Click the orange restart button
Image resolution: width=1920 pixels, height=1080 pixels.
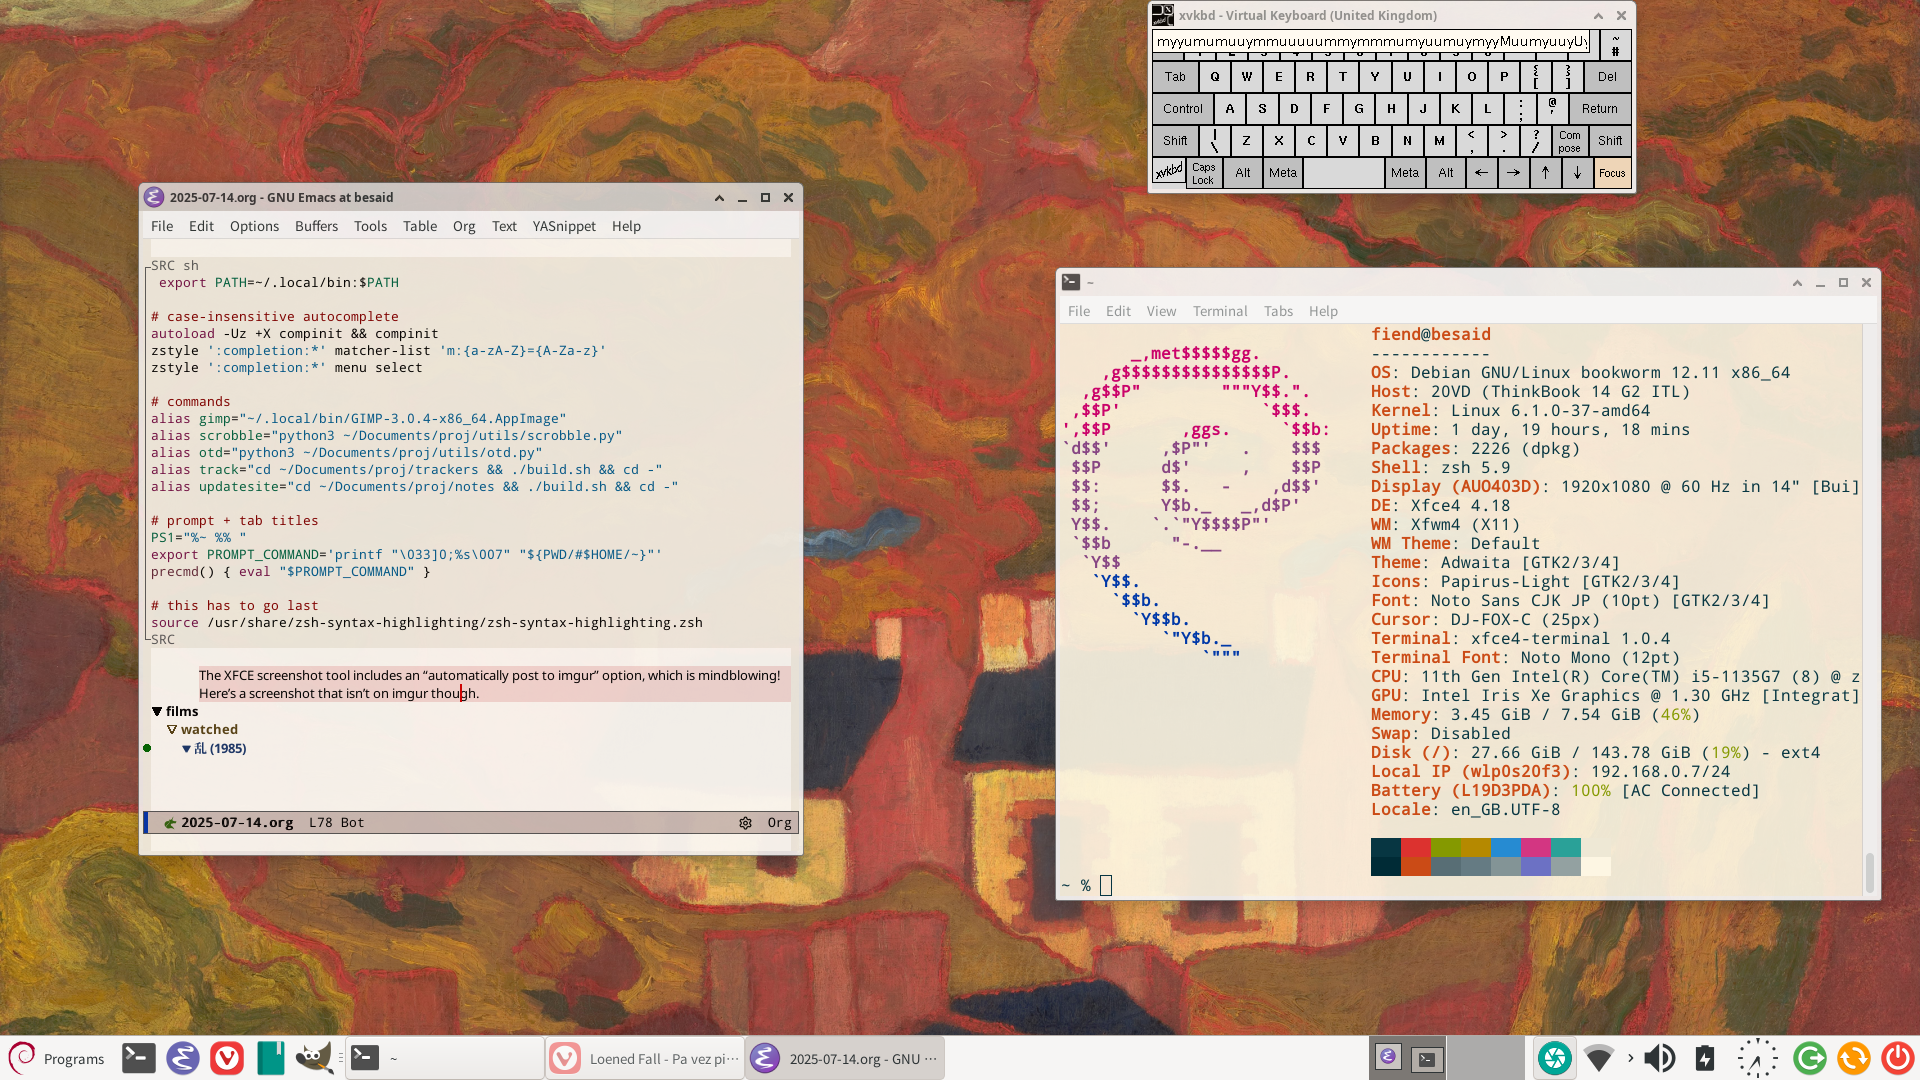[x=1853, y=1058]
